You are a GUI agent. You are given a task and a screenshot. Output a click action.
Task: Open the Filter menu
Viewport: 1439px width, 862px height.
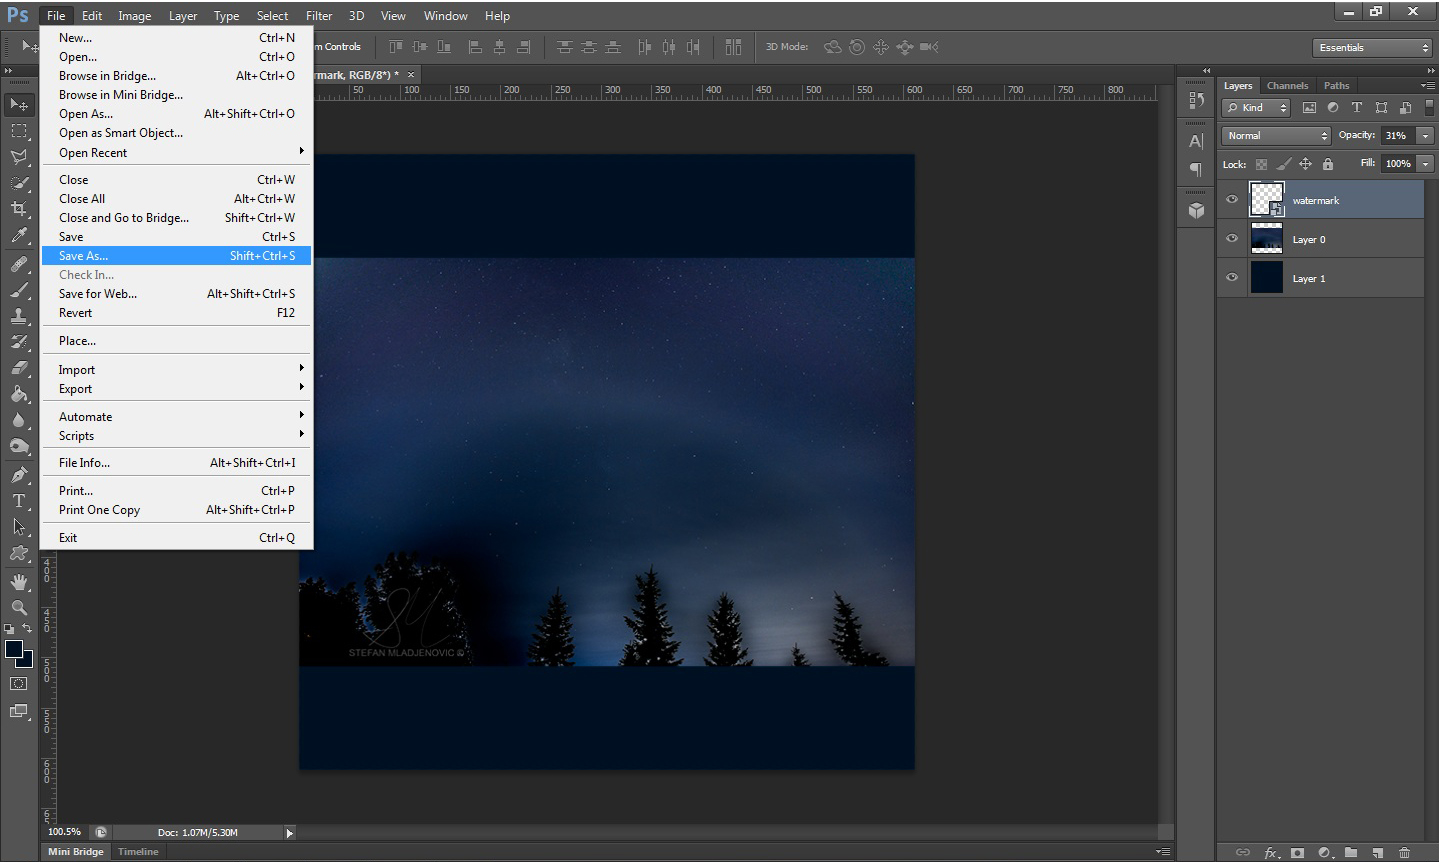(x=319, y=15)
